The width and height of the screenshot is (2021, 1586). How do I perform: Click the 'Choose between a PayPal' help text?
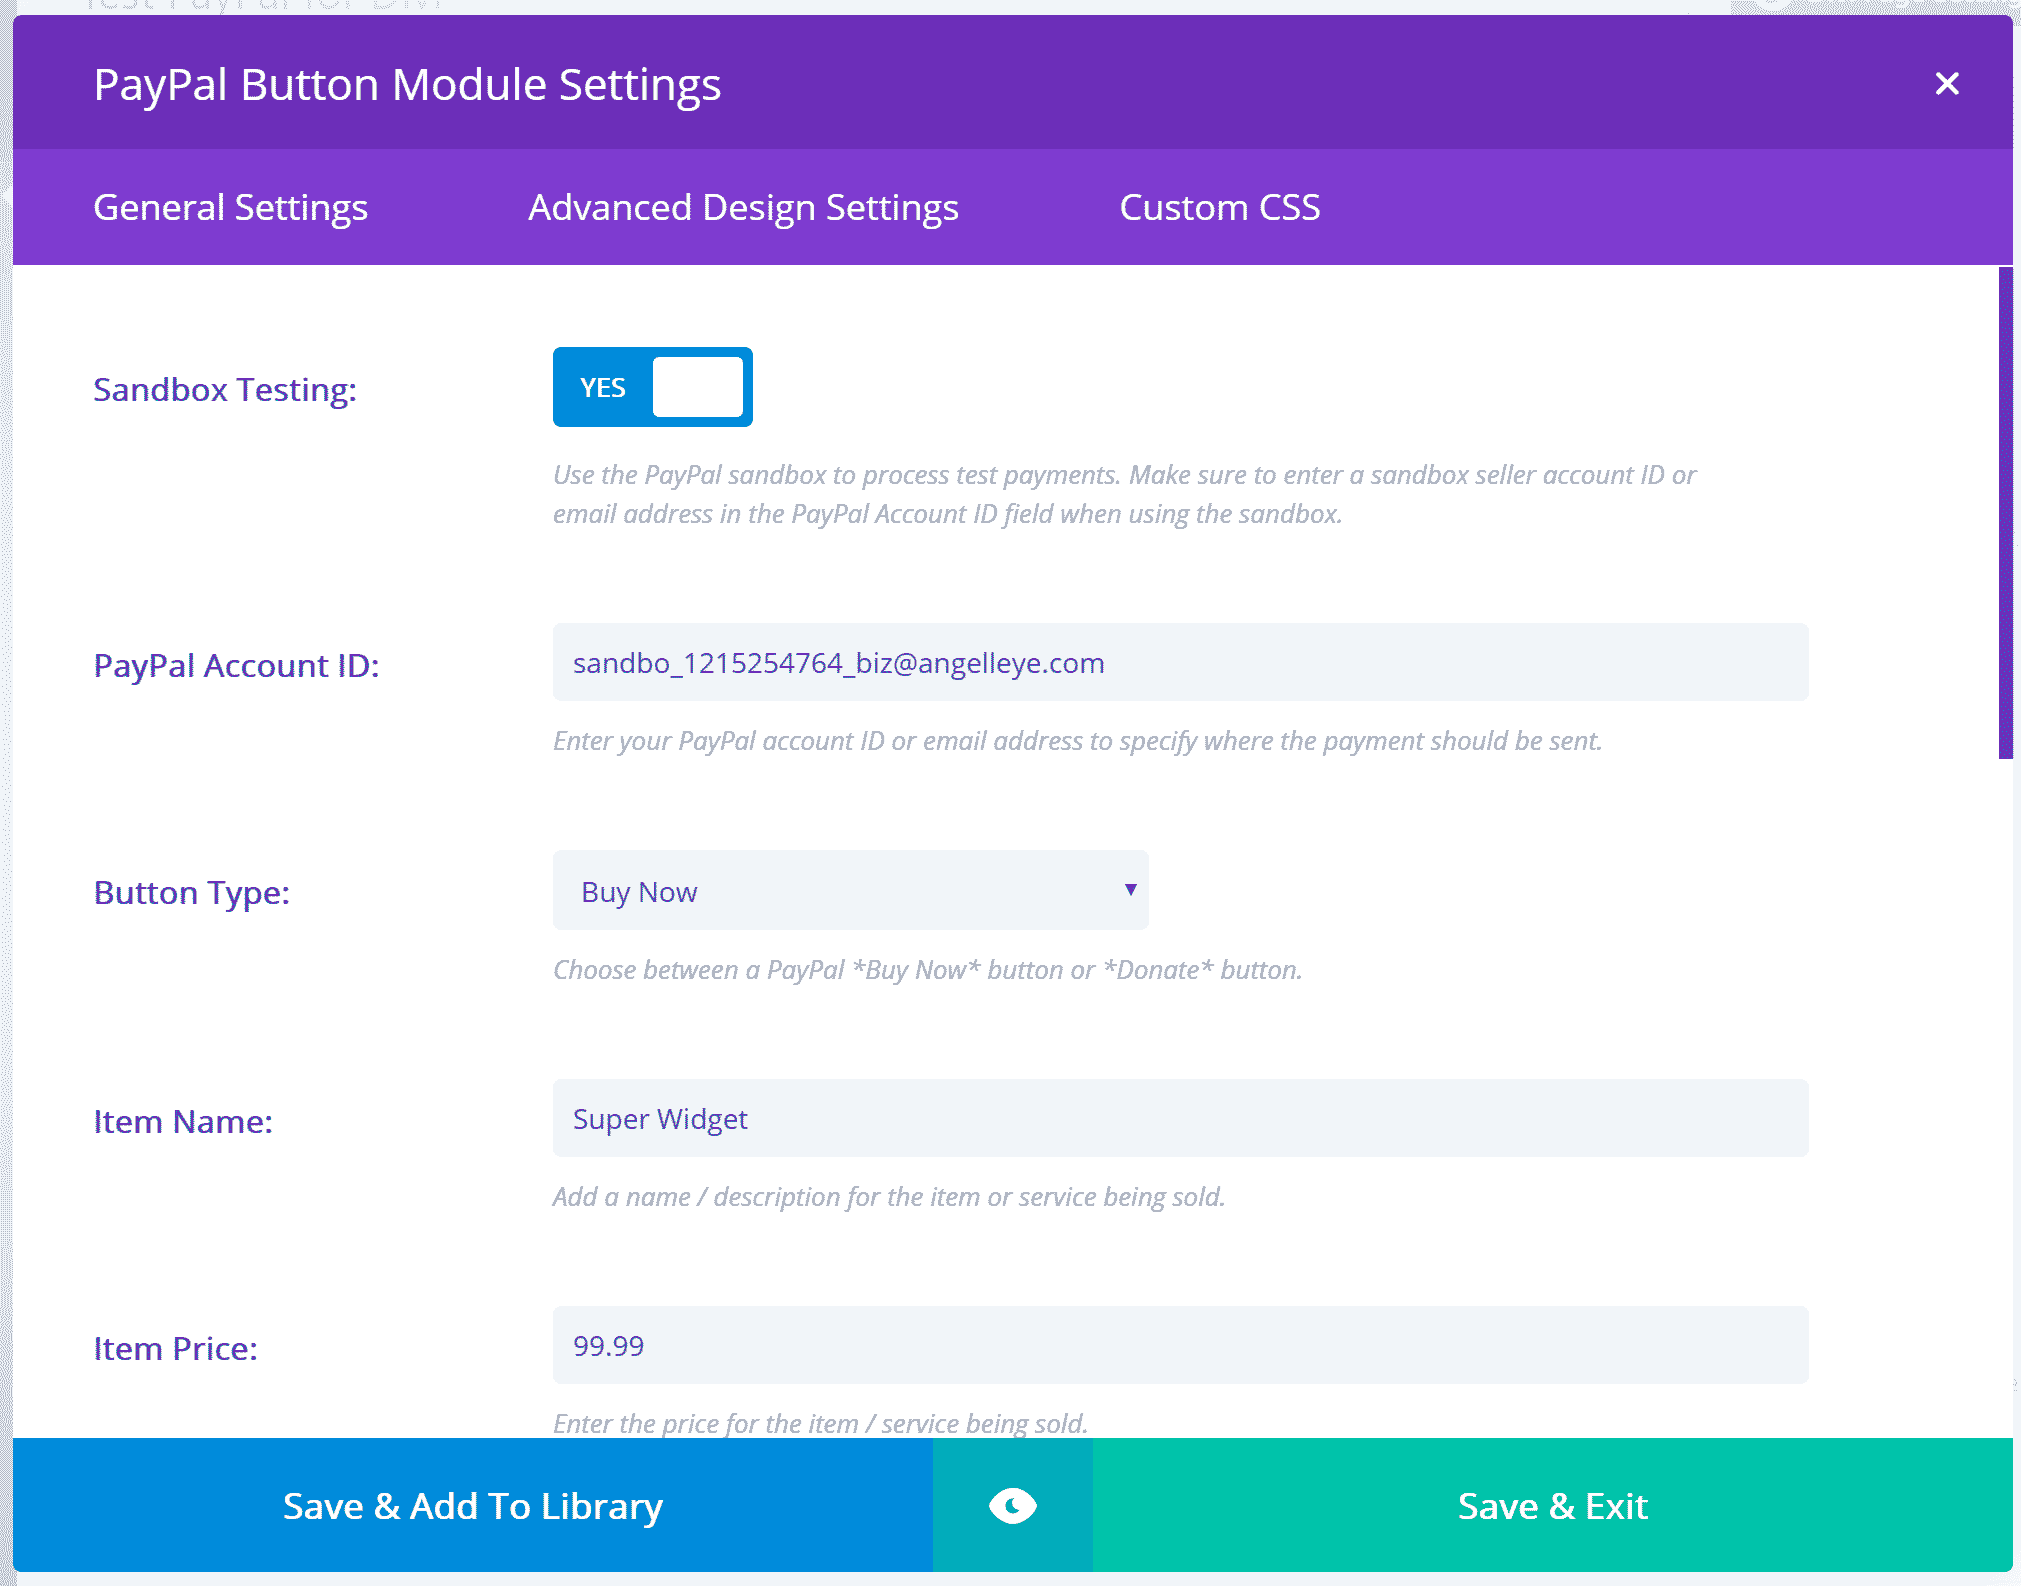click(927, 969)
